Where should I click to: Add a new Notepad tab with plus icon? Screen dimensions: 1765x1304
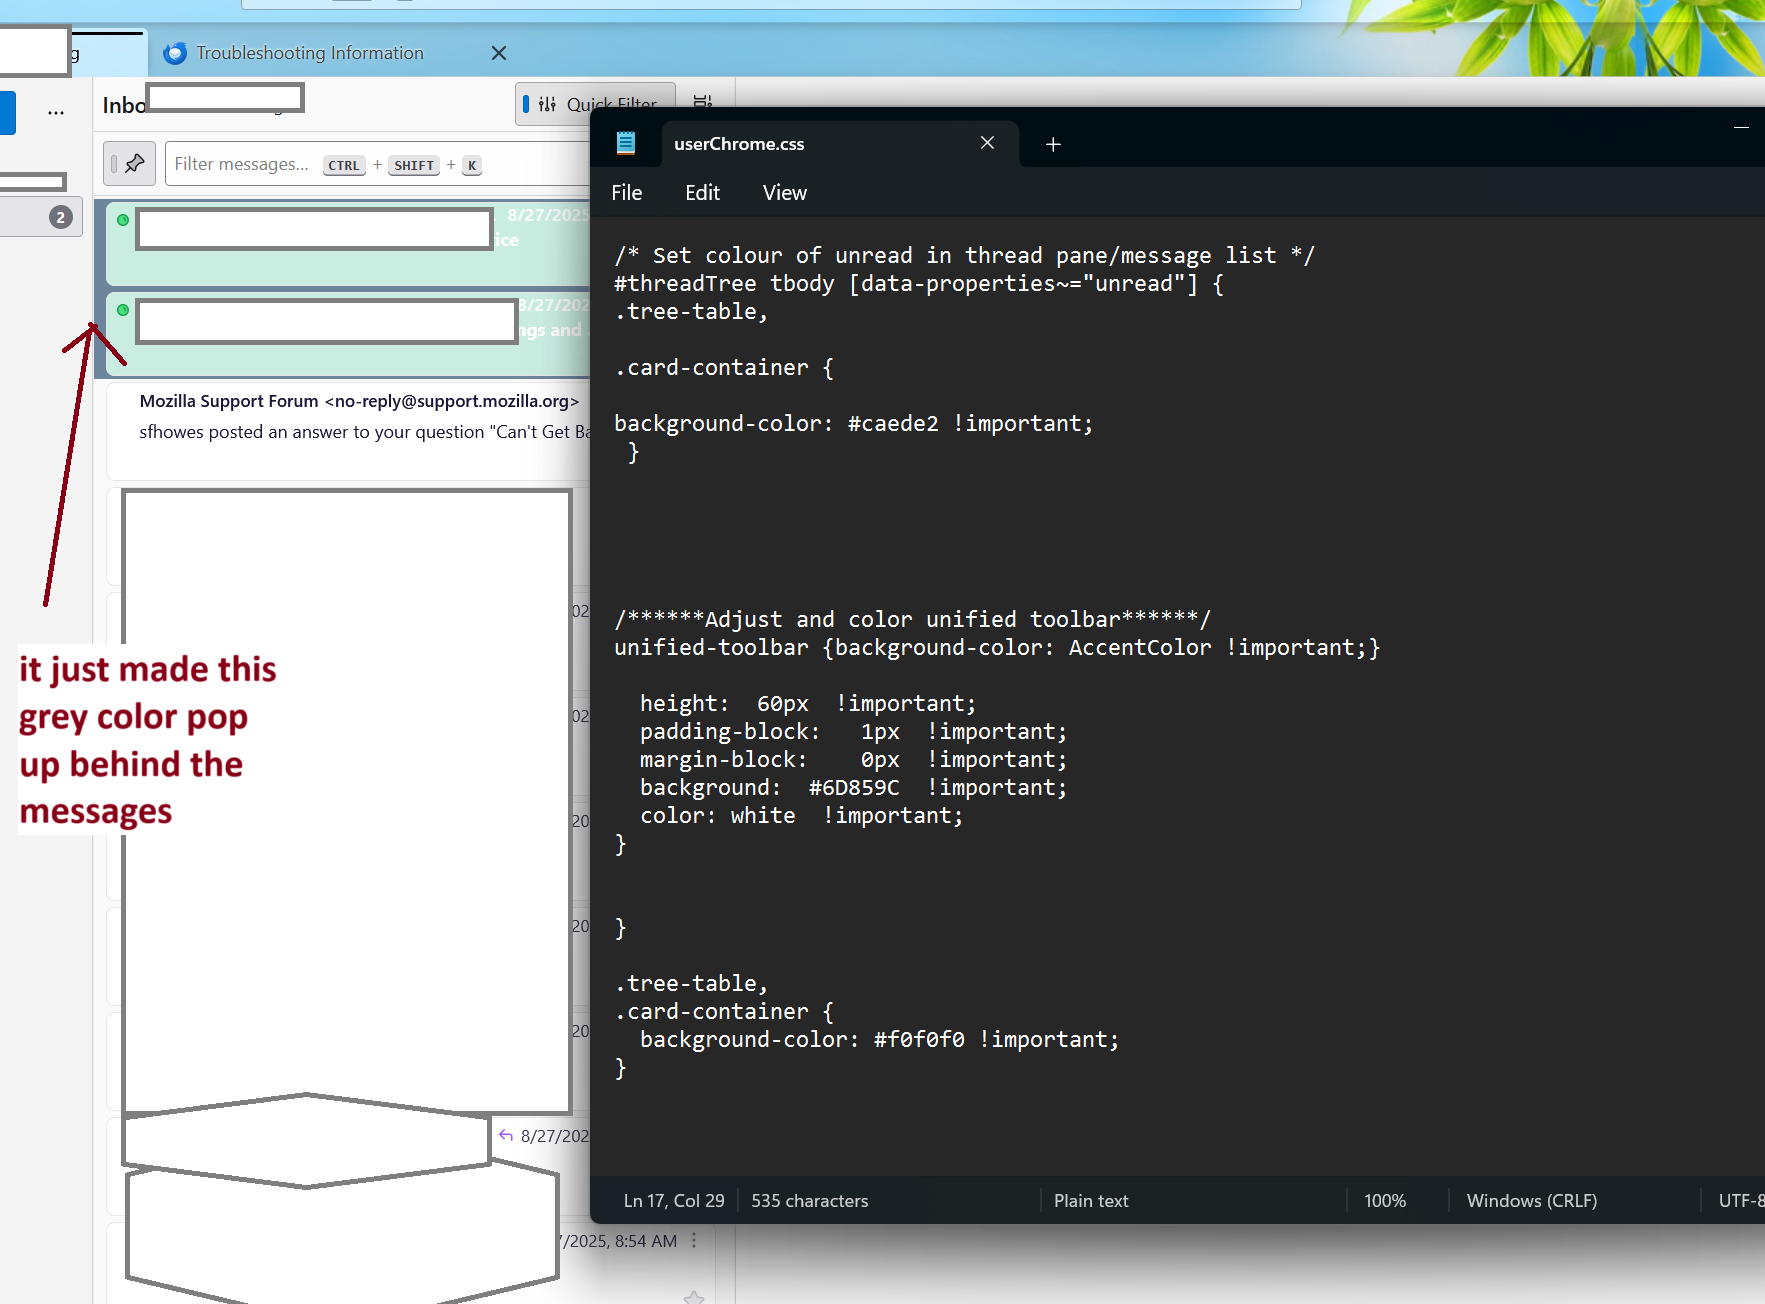click(x=1053, y=144)
